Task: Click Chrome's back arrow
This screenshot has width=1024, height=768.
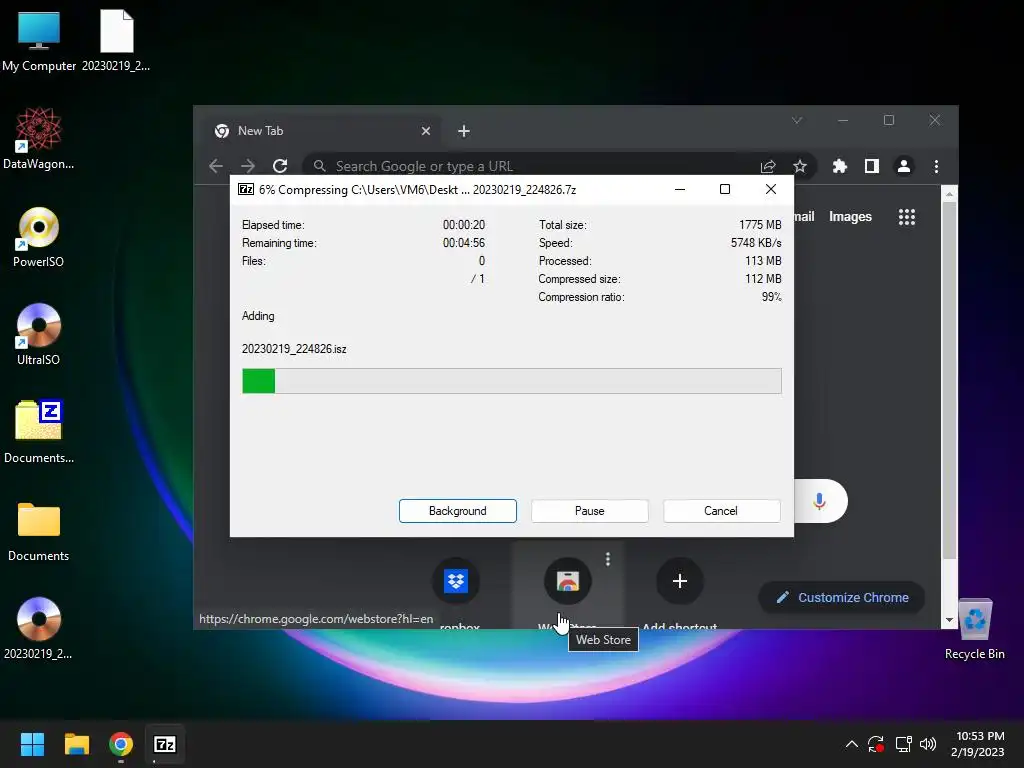Action: click(216, 166)
